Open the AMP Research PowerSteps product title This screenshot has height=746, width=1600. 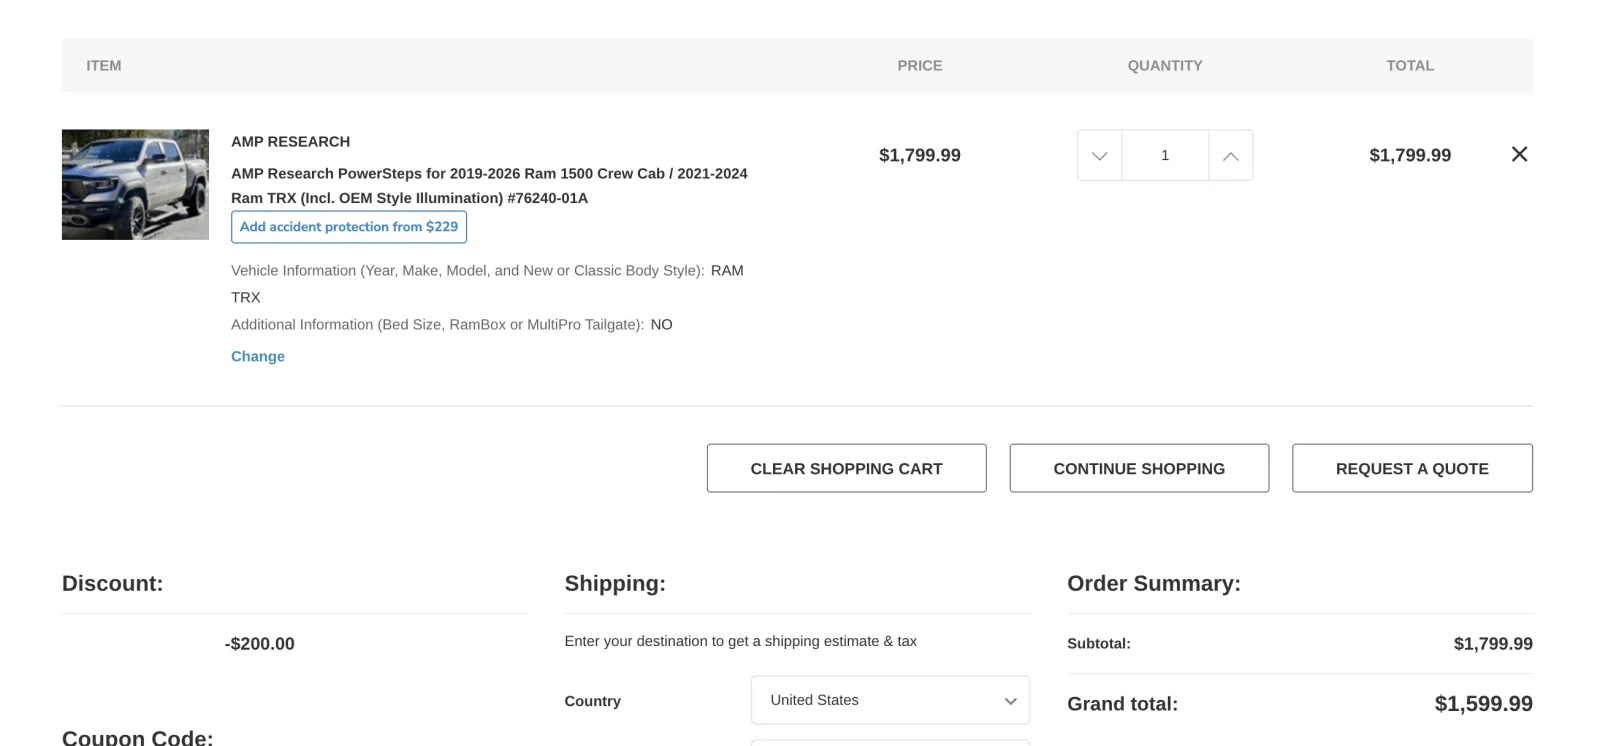coord(489,185)
